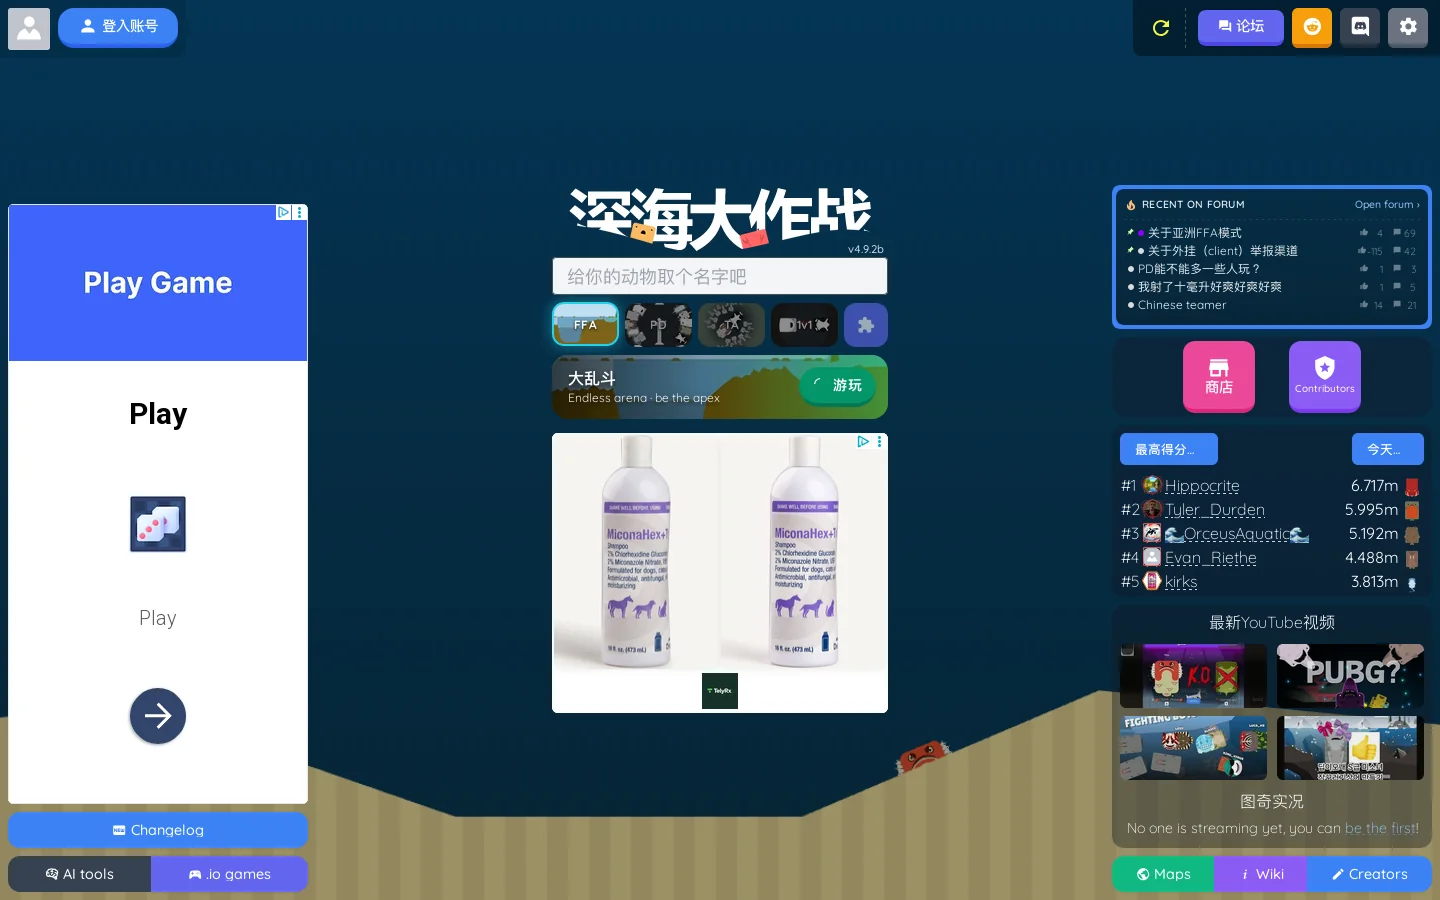Select the PD game mode
Screen dimensions: 1440x900
point(658,325)
